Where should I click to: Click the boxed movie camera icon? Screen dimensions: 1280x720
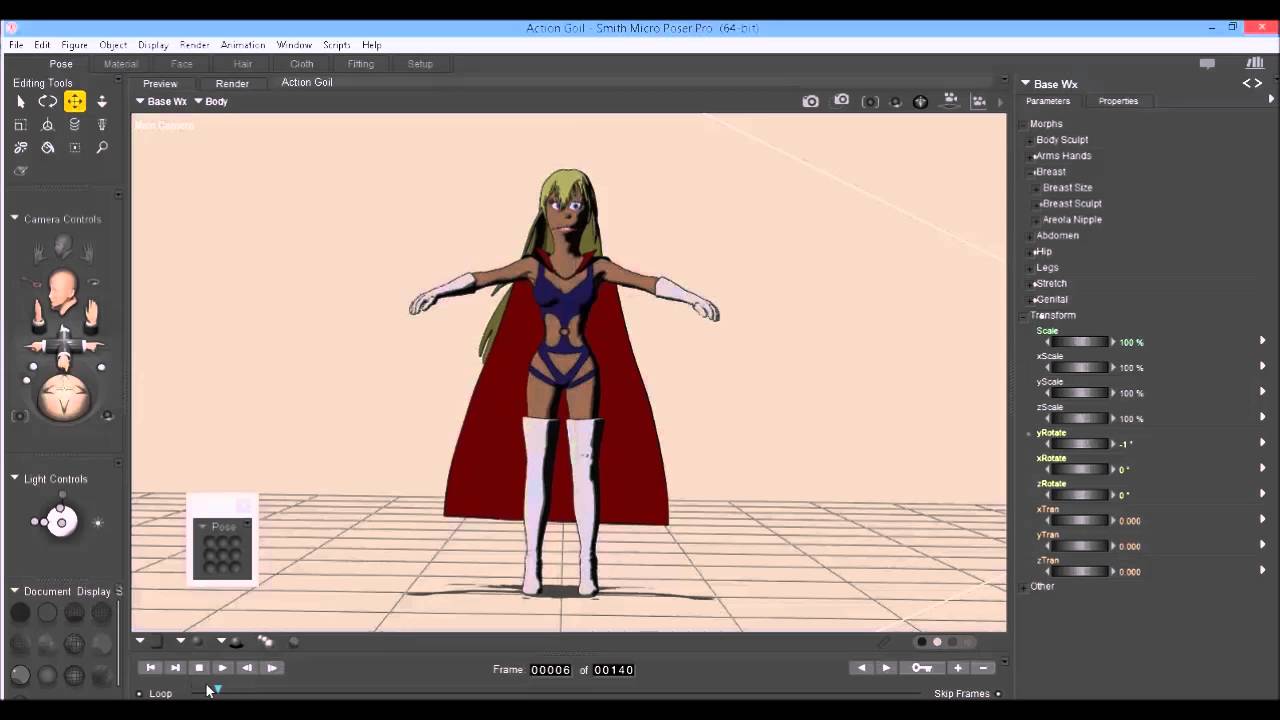tap(979, 101)
